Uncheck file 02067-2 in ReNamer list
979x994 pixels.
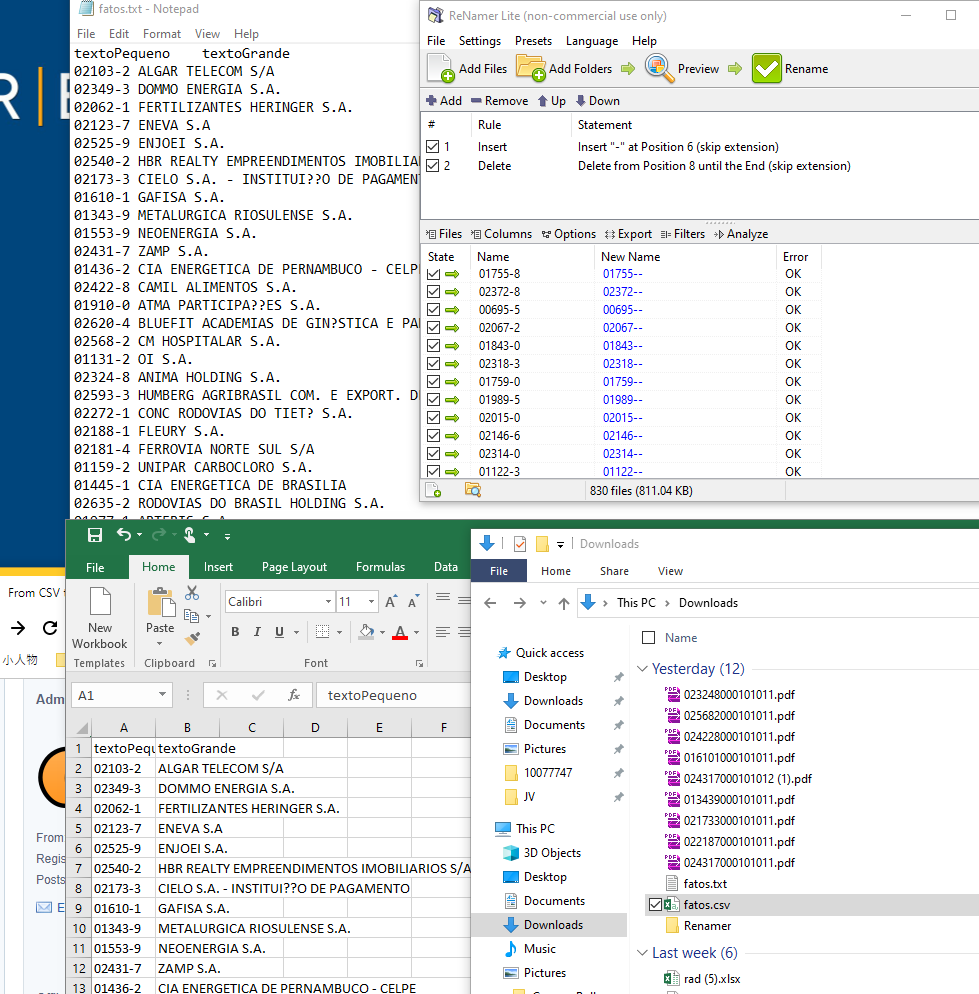point(434,328)
